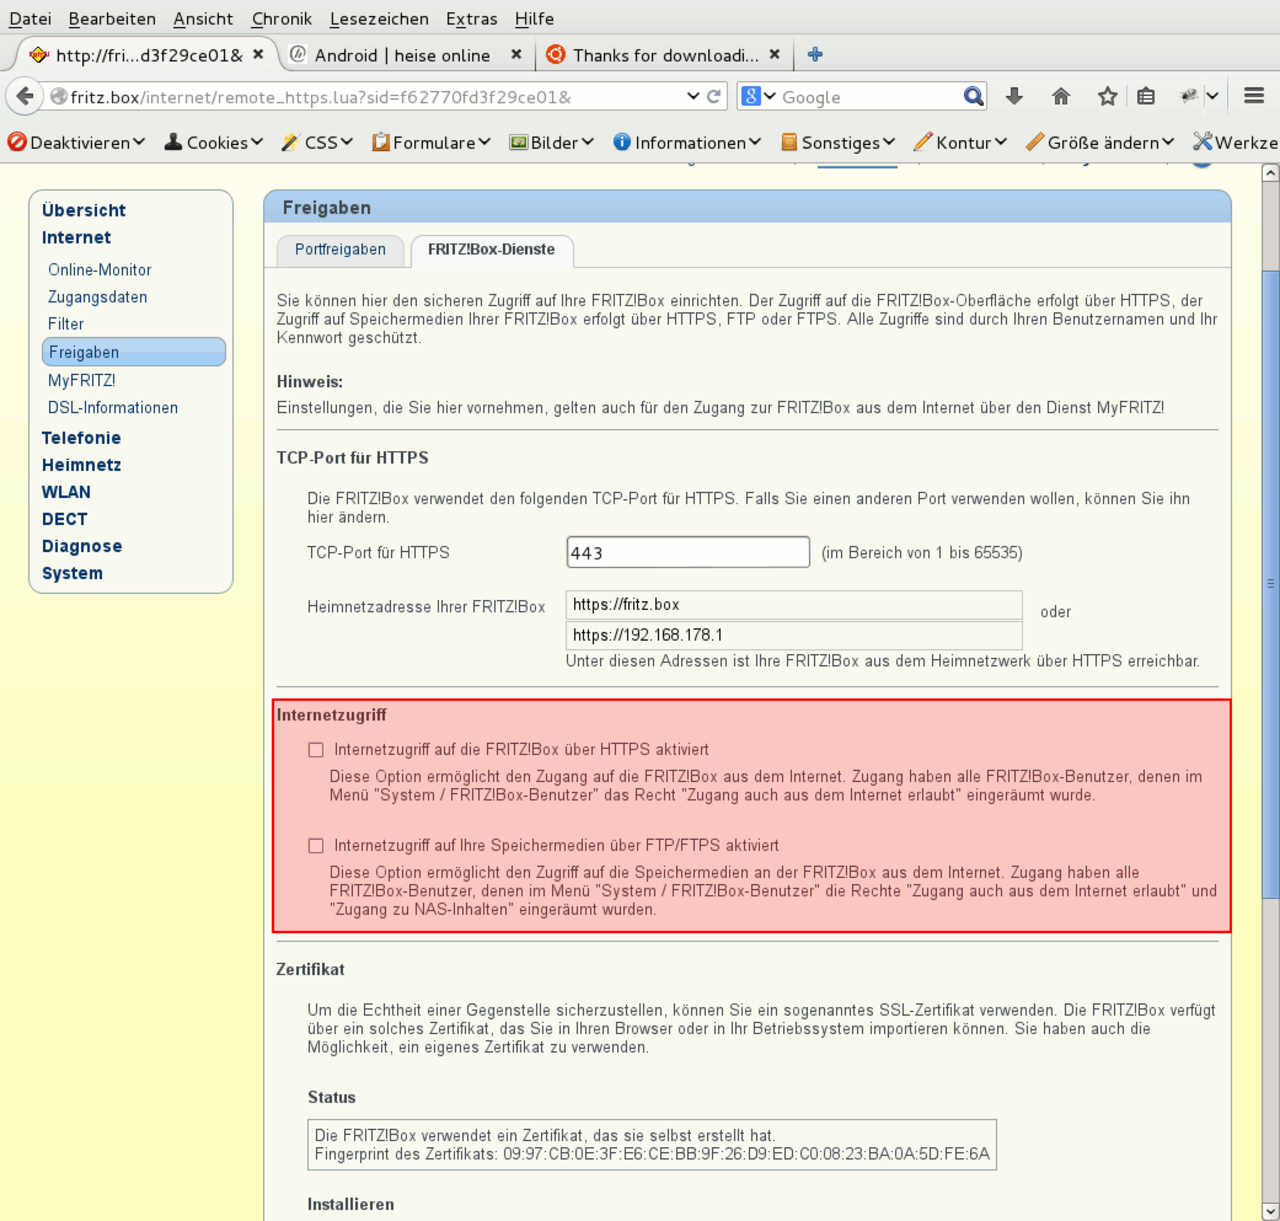Open search engine selector dropdown
Image resolution: width=1280 pixels, height=1221 pixels.
(x=770, y=96)
